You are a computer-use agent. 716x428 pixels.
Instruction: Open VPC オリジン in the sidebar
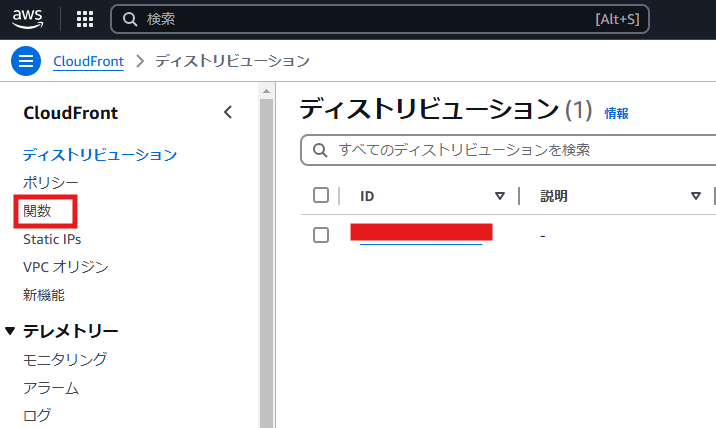click(66, 267)
